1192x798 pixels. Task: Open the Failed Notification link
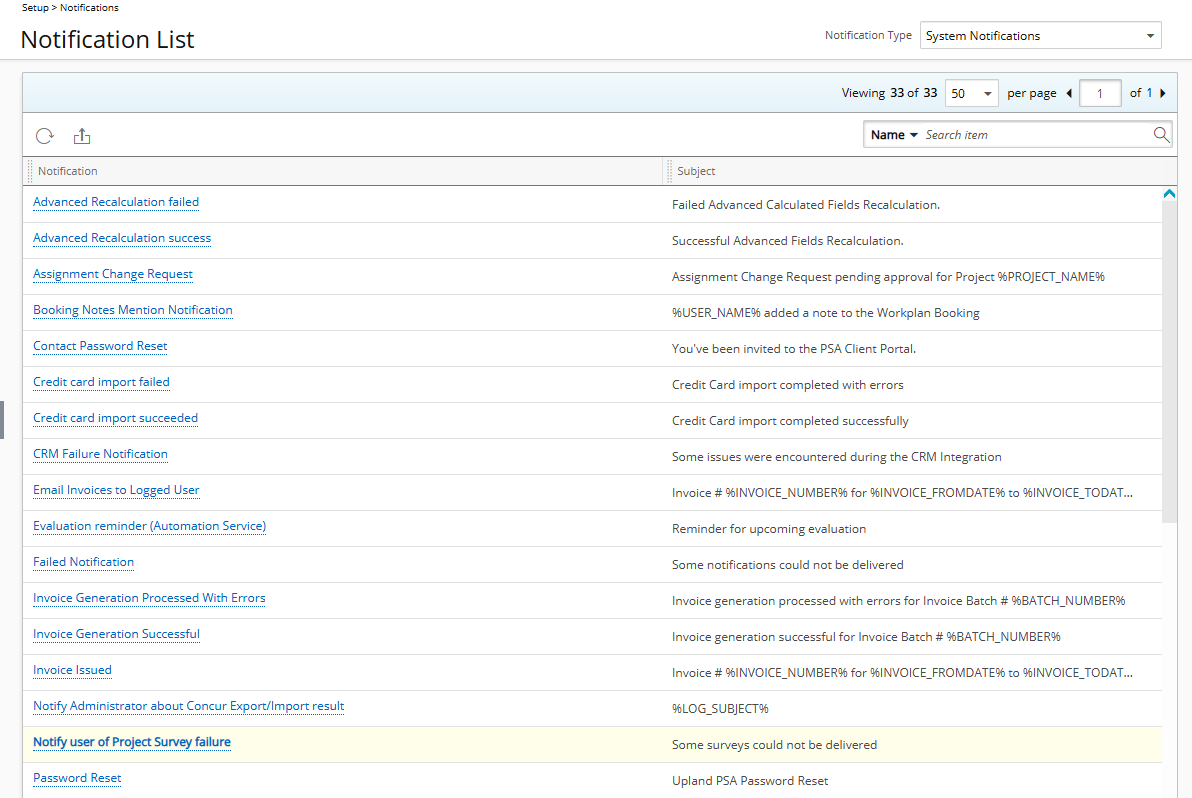83,562
